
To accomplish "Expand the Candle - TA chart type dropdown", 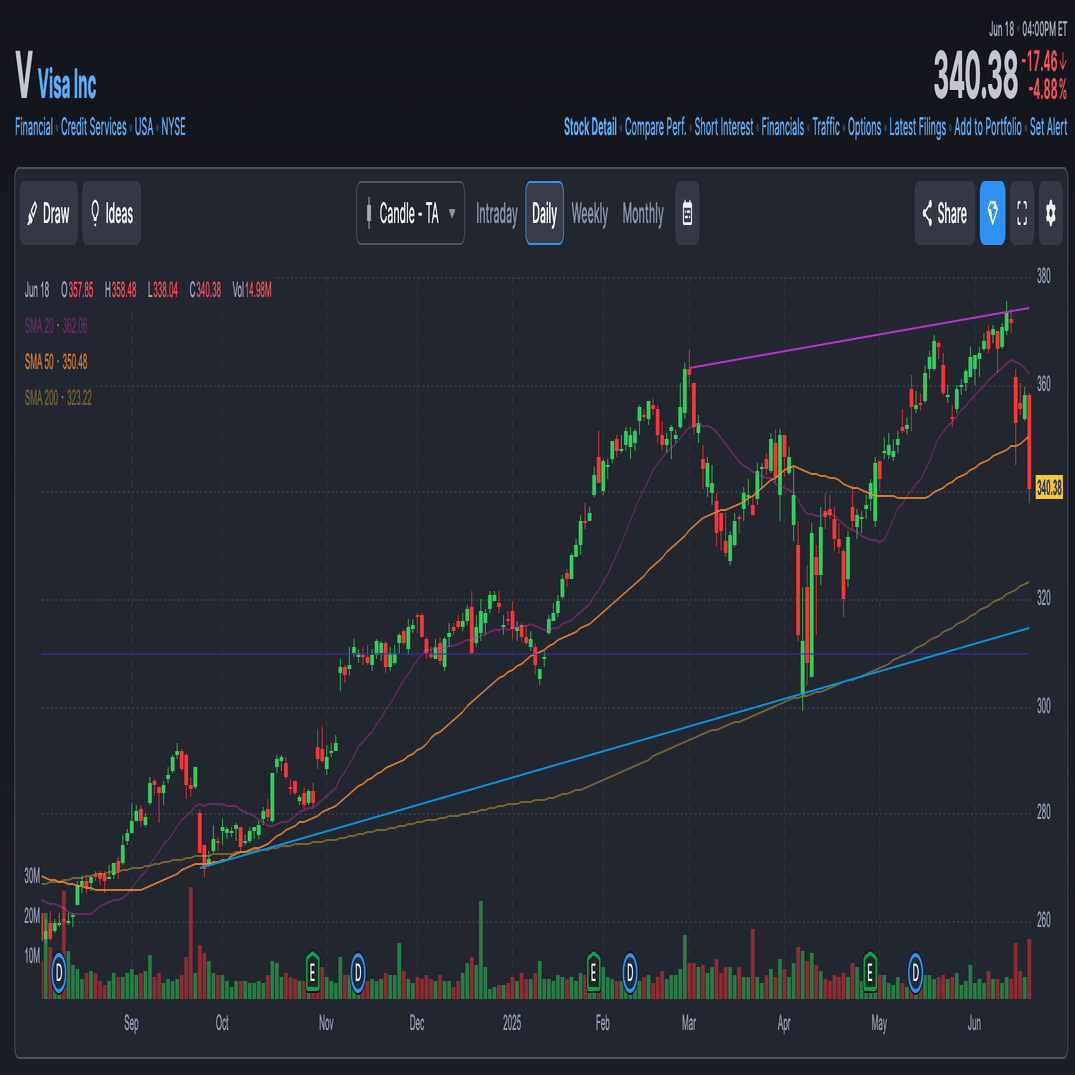I will coord(410,213).
